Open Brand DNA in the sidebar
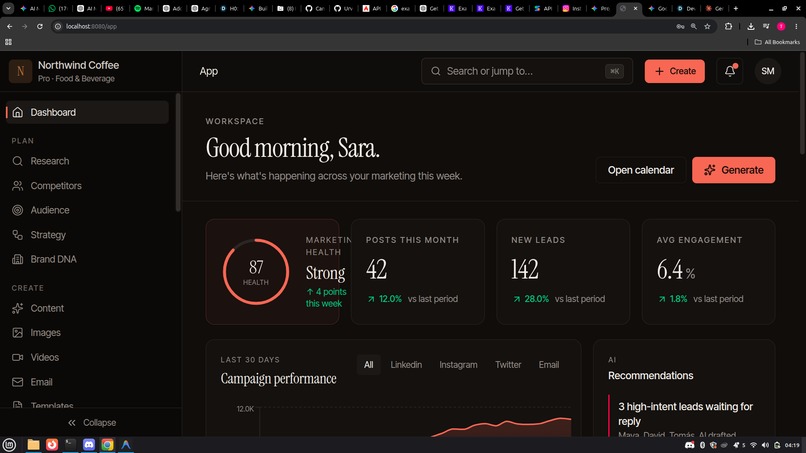Viewport: 806px width, 453px height. (87, 259)
